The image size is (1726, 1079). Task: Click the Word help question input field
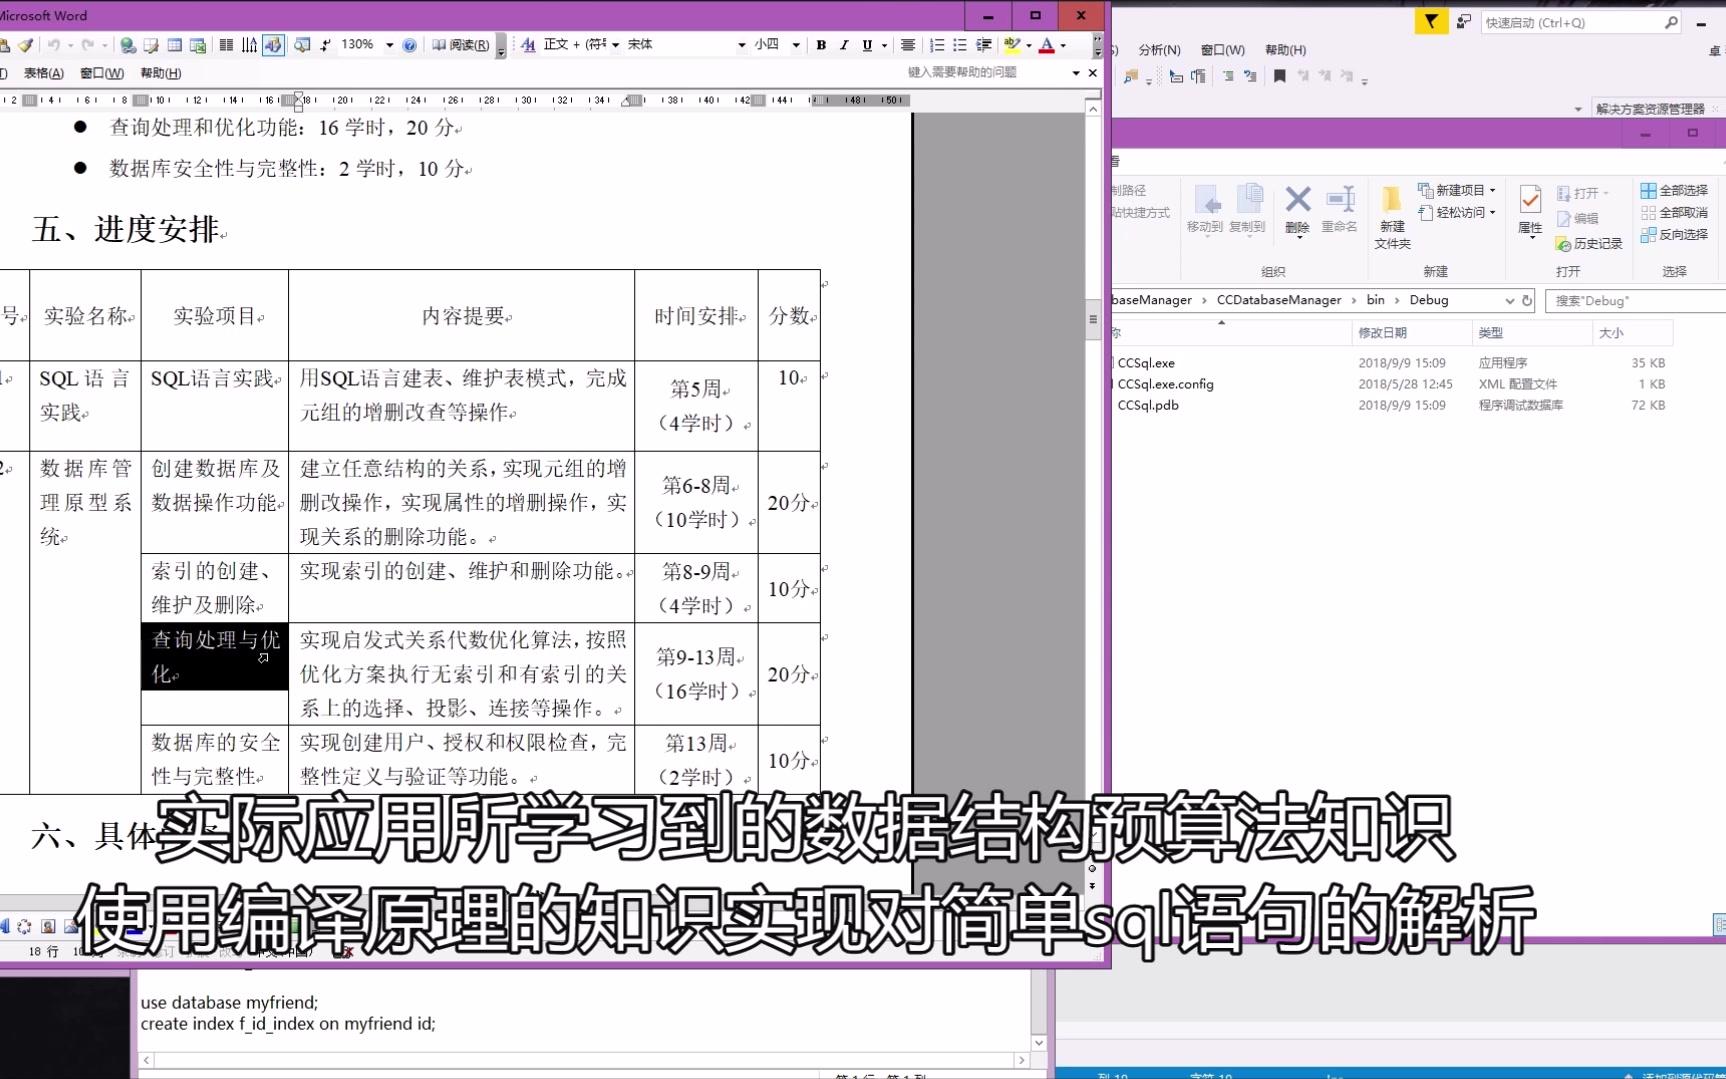pos(985,72)
